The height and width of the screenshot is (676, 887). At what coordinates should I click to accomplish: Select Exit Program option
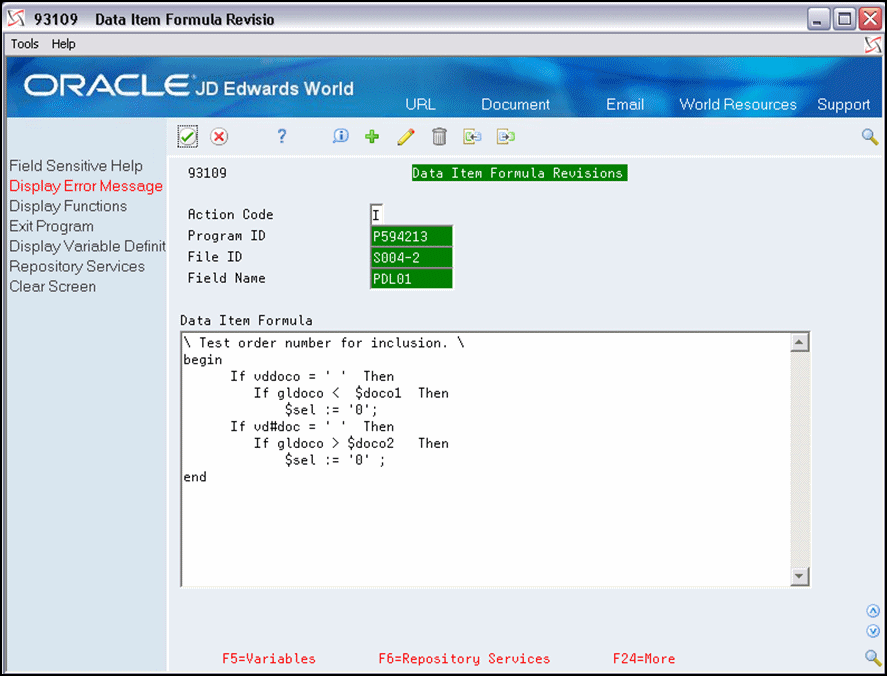click(x=51, y=226)
